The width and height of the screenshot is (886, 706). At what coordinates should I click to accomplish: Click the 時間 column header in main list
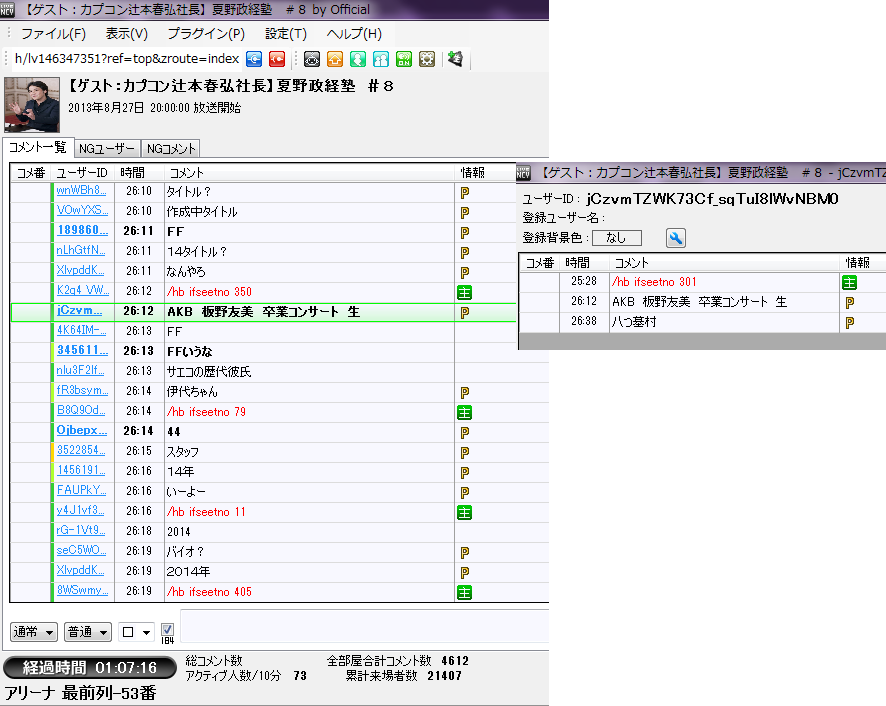139,173
